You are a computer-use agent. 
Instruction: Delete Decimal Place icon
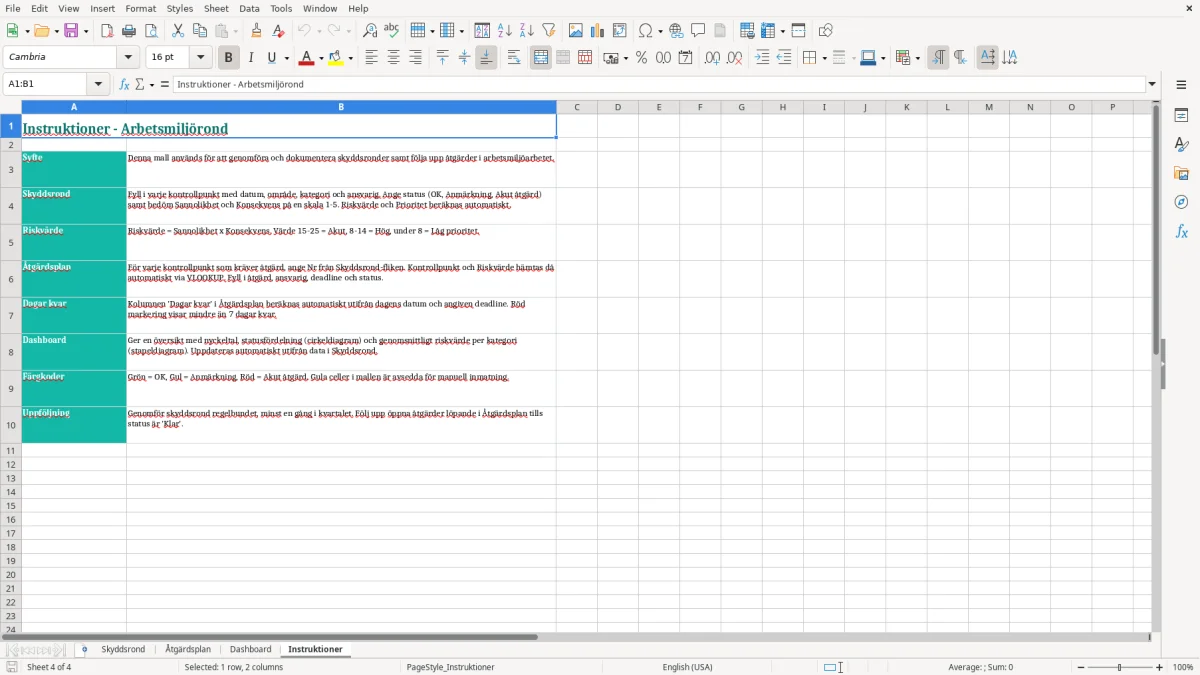point(734,58)
